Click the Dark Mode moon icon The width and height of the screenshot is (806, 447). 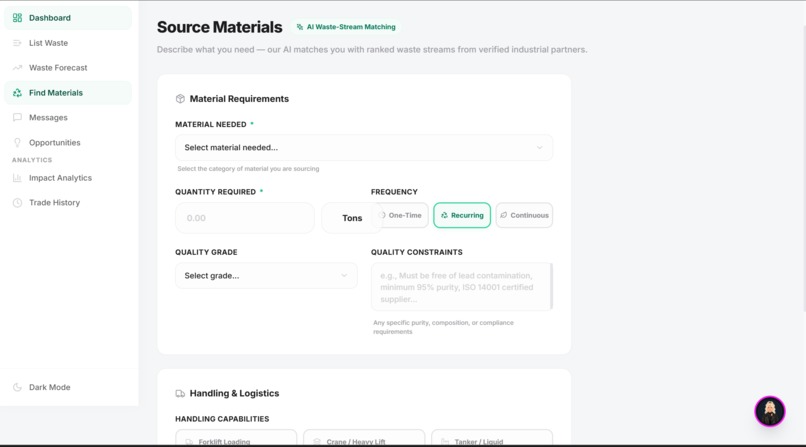click(x=17, y=387)
